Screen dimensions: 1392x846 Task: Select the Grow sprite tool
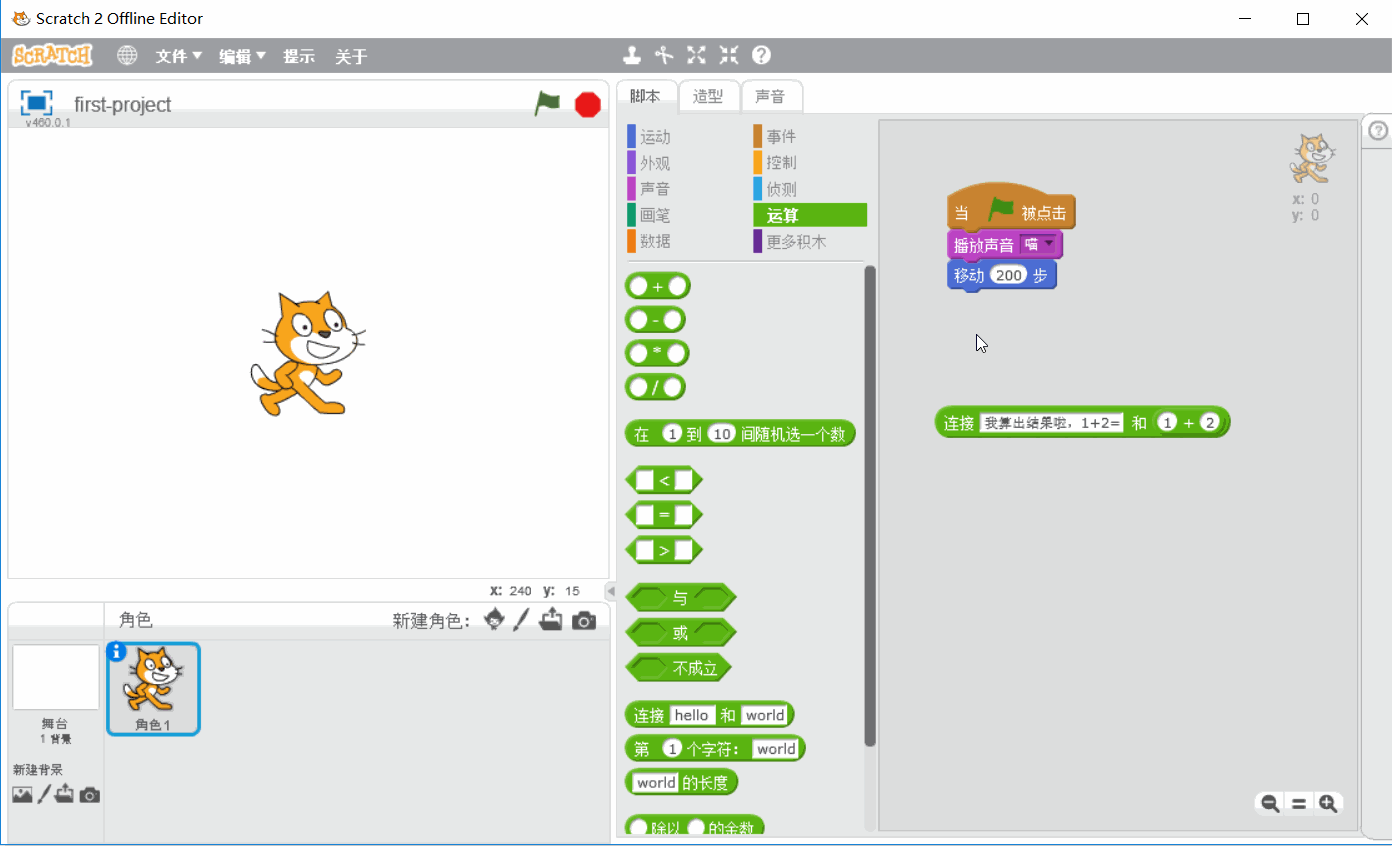point(696,55)
